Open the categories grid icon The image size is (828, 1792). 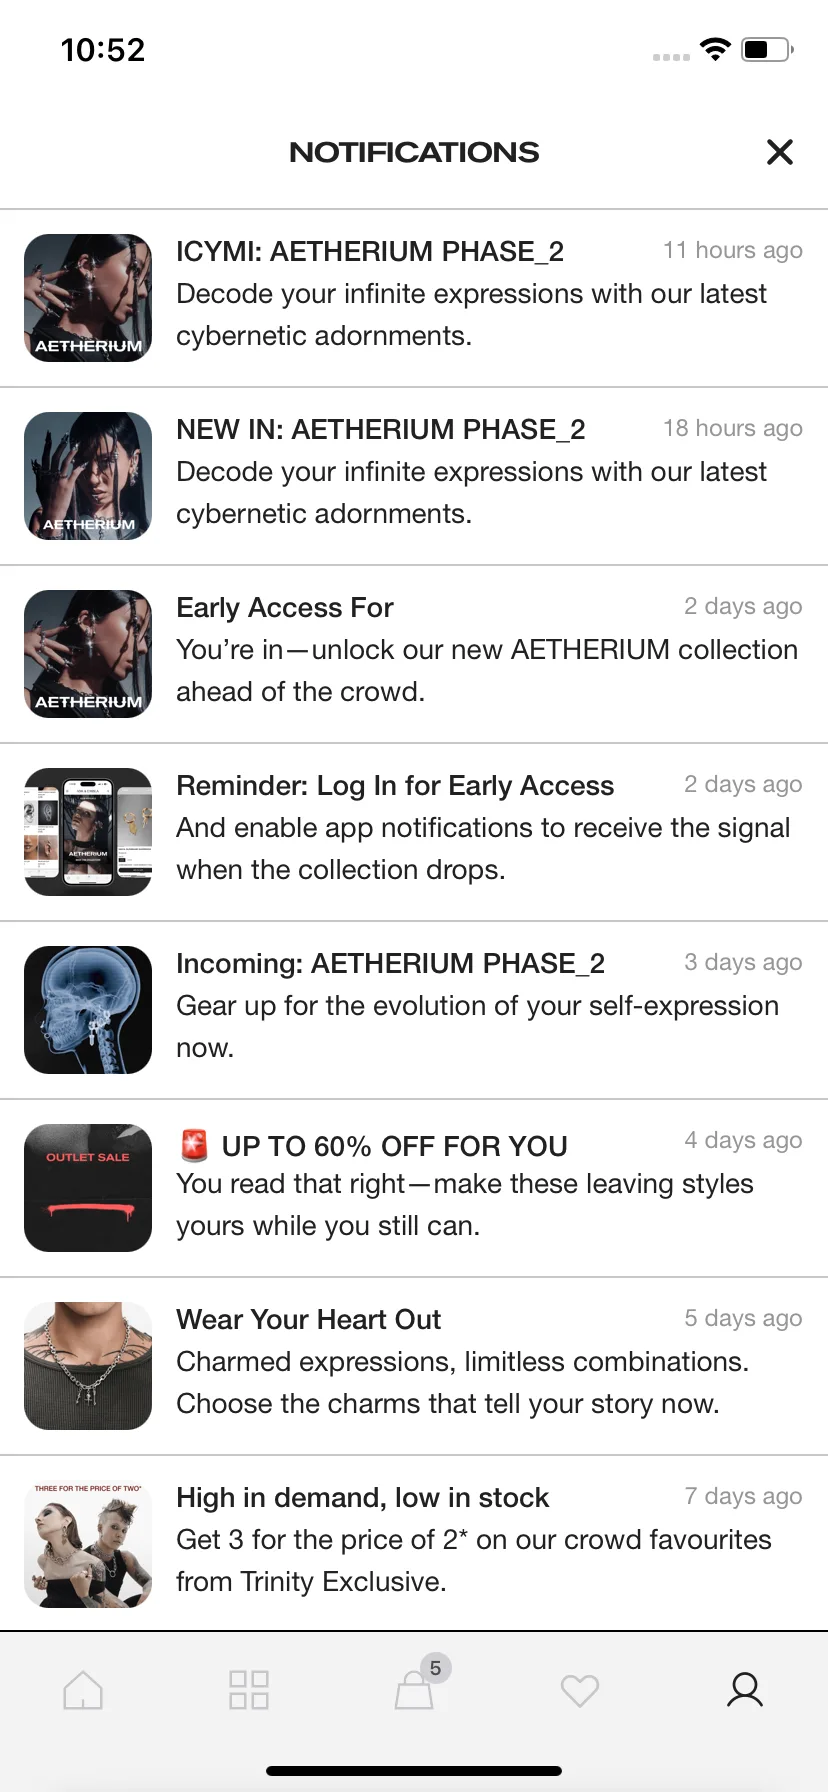click(x=248, y=1690)
